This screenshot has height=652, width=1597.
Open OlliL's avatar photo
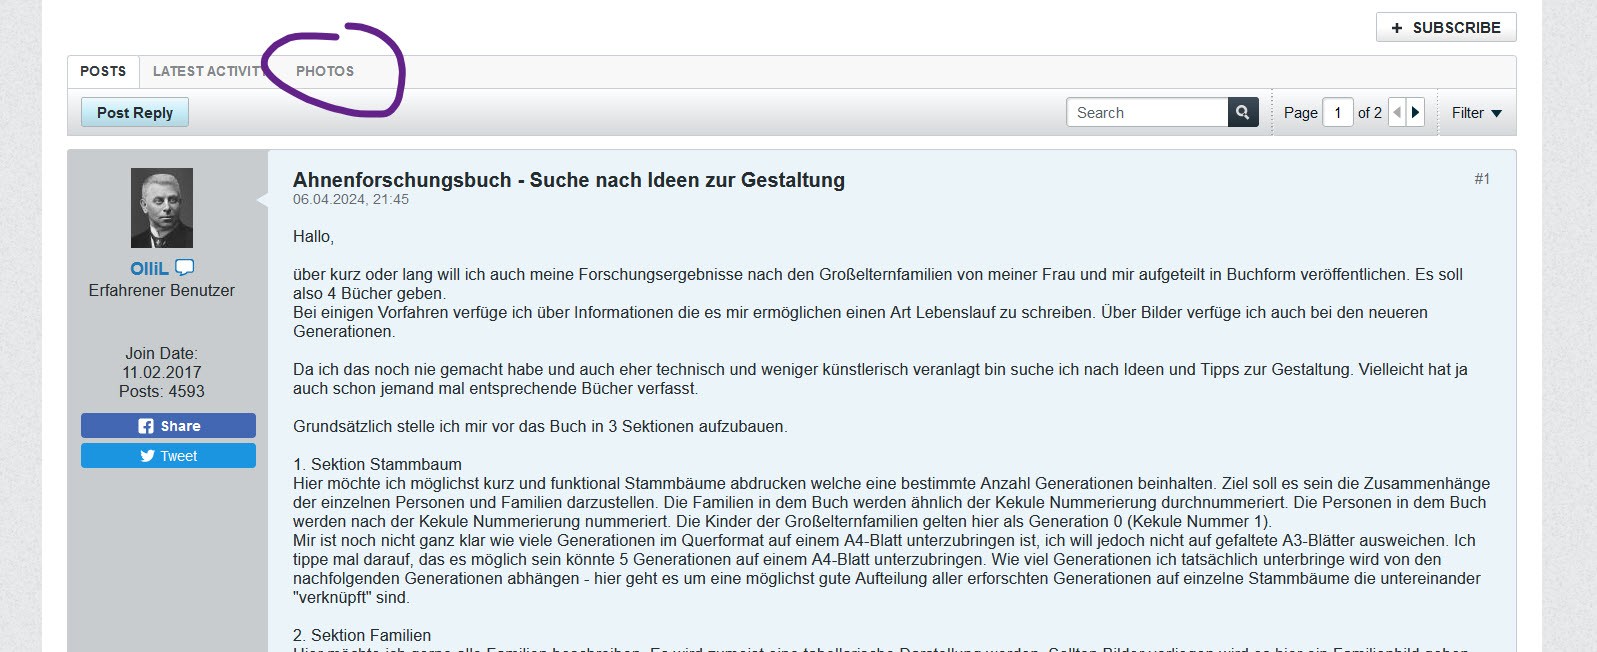[x=162, y=208]
